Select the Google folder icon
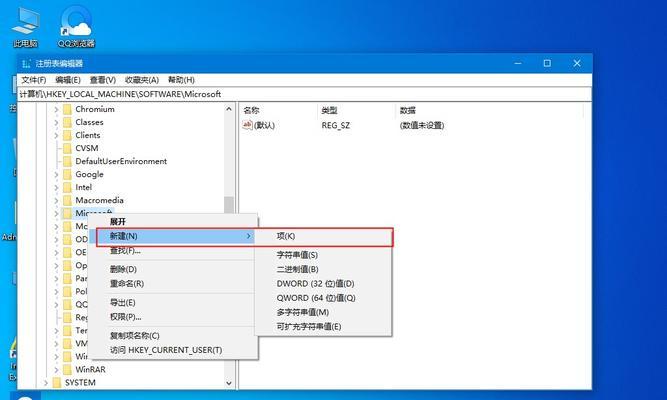Image resolution: width=667 pixels, height=400 pixels. (67, 174)
